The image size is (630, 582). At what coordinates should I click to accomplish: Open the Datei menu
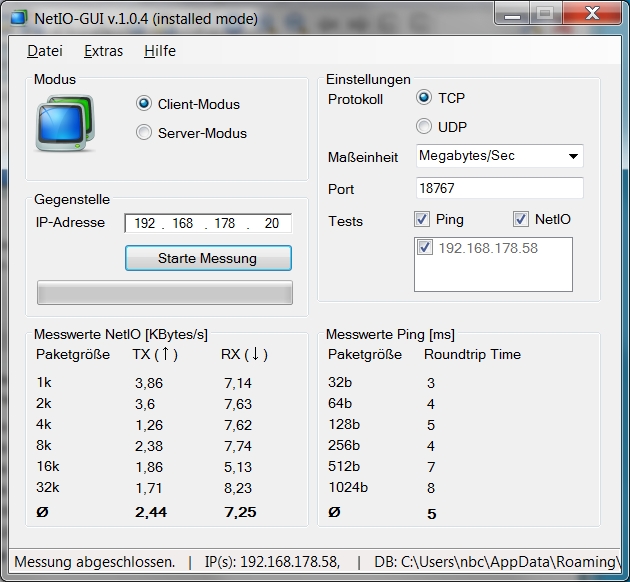pos(45,51)
